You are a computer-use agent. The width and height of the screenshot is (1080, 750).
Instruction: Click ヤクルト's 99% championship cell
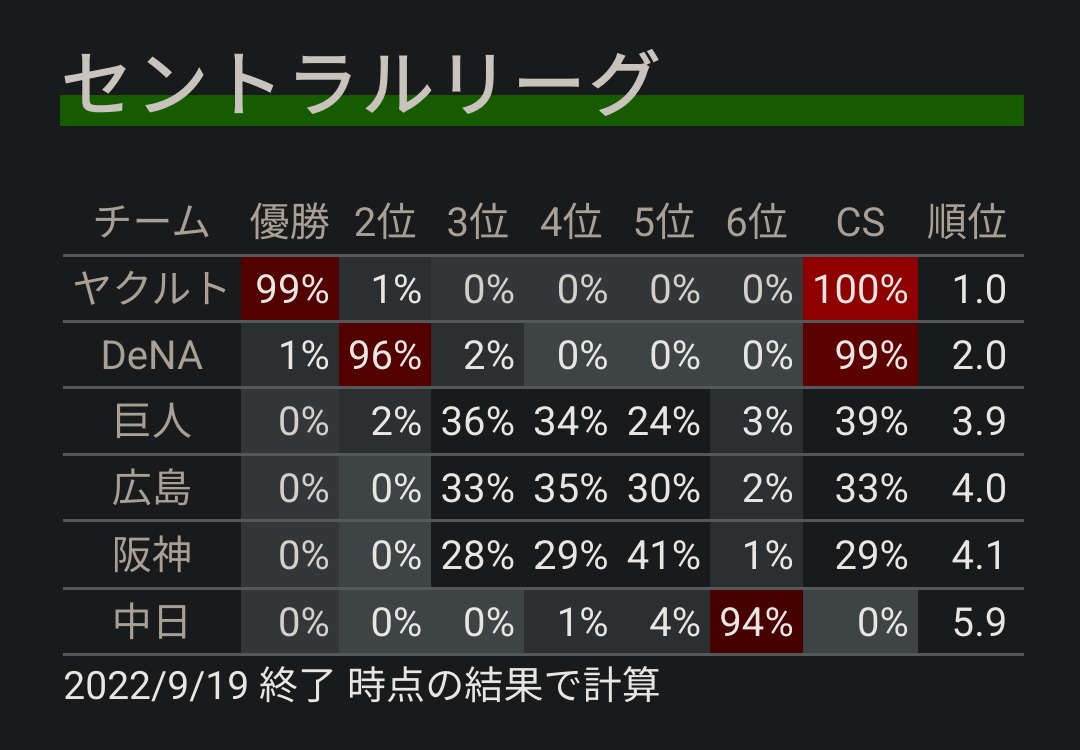tap(290, 289)
